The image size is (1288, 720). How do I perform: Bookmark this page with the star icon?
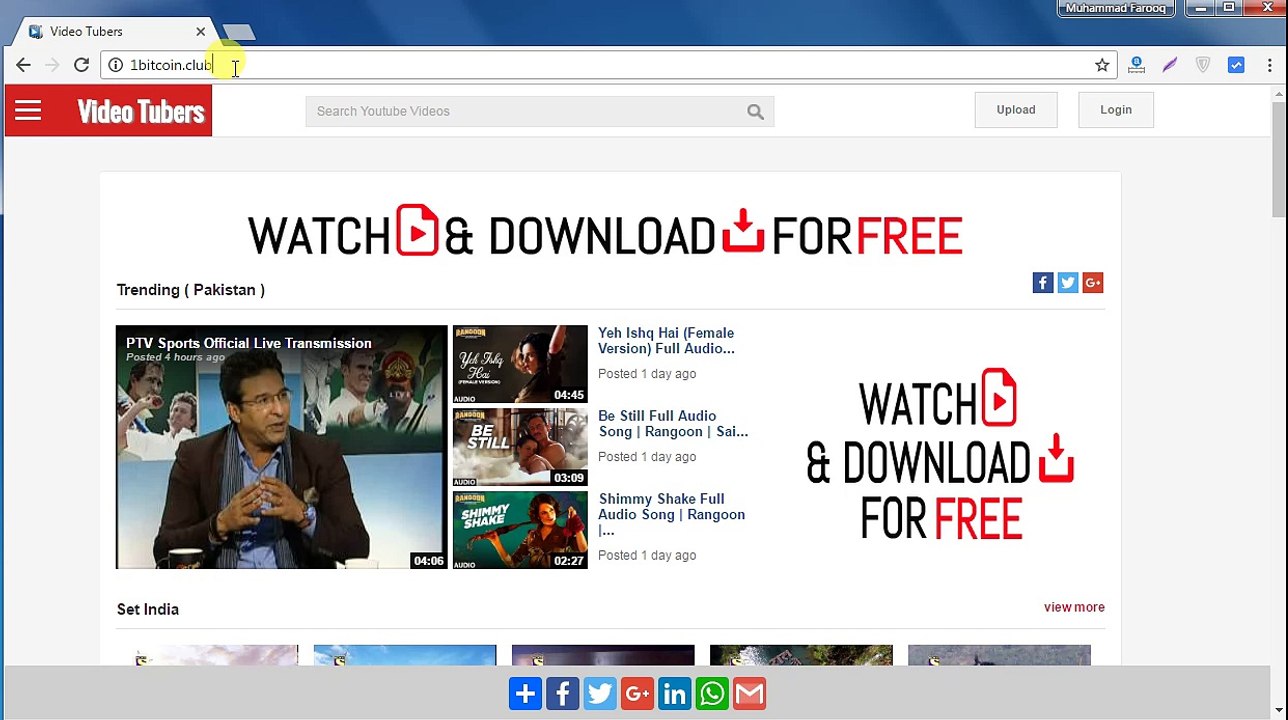tap(1102, 65)
